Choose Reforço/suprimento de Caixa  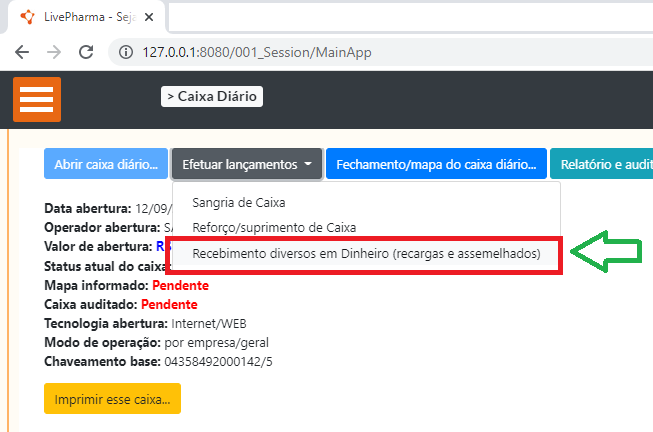pyautogui.click(x=273, y=228)
